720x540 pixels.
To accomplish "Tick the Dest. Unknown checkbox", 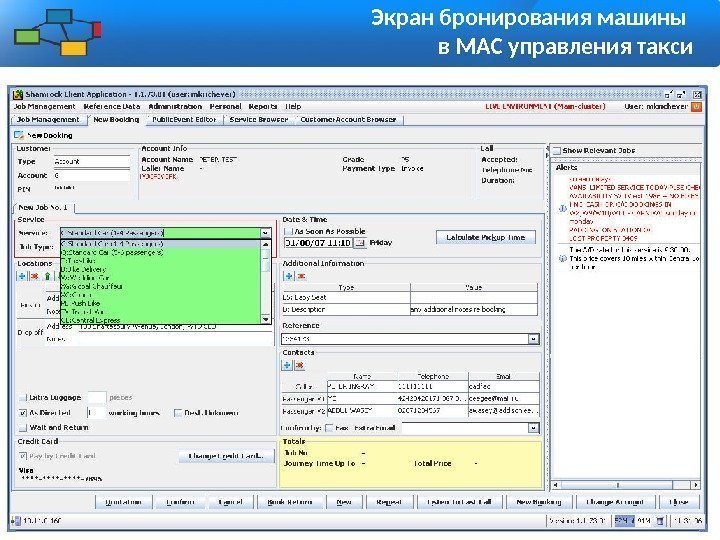I will pyautogui.click(x=178, y=413).
